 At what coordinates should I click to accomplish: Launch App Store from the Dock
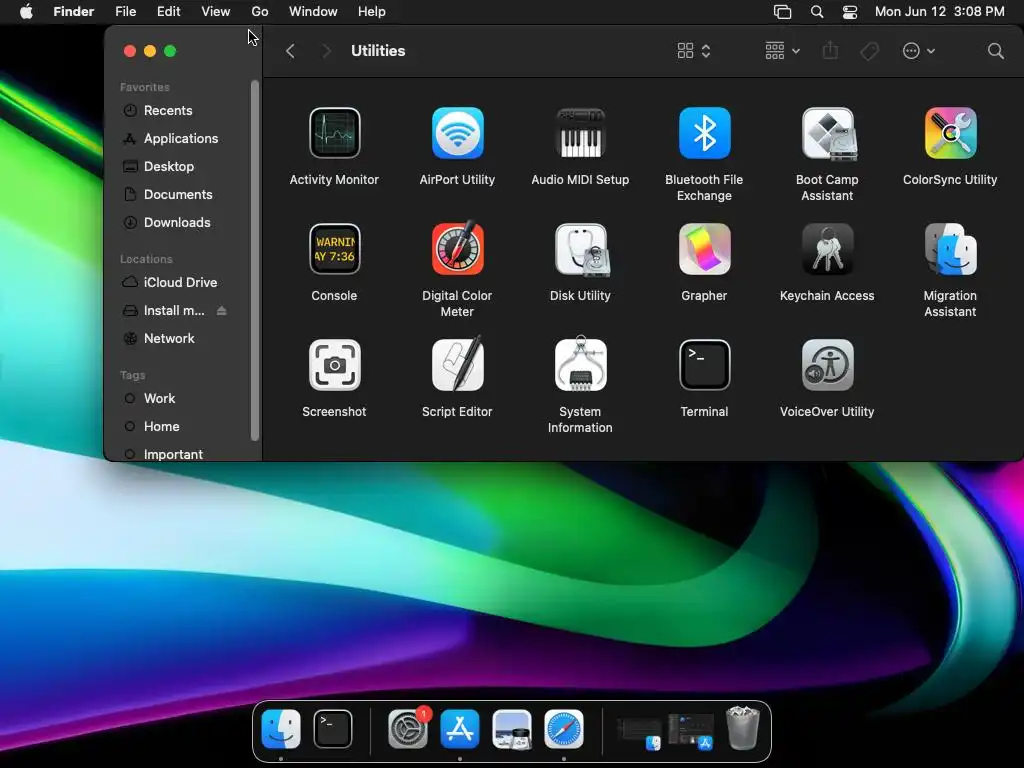tap(460, 729)
